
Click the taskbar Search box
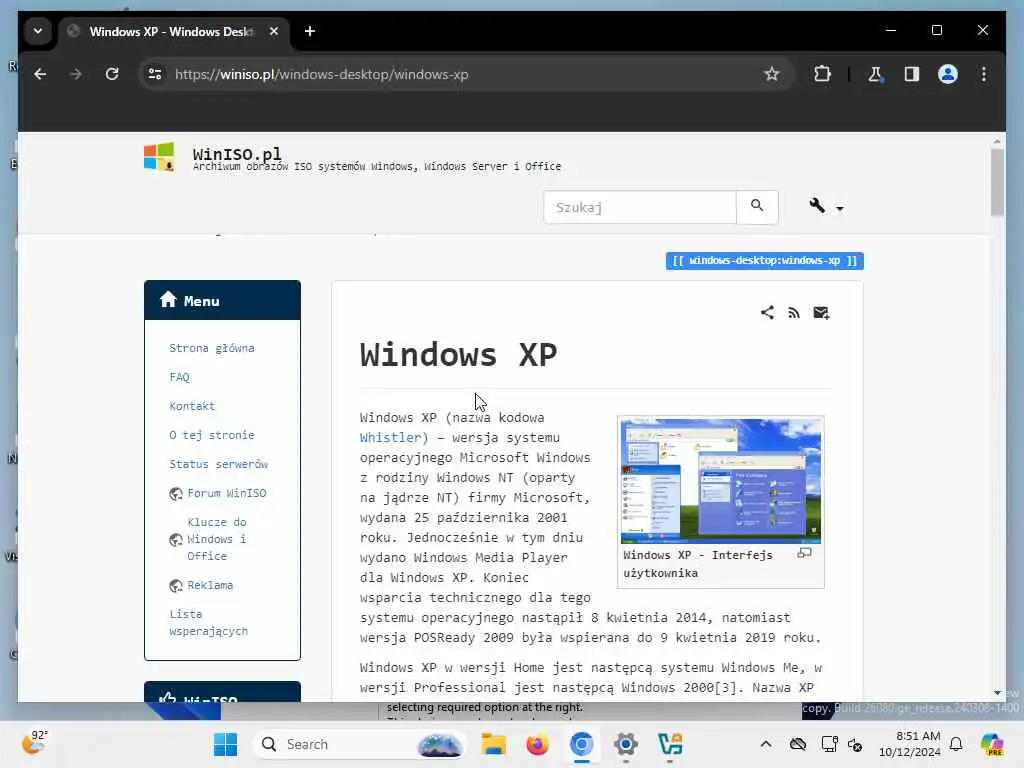(x=359, y=744)
